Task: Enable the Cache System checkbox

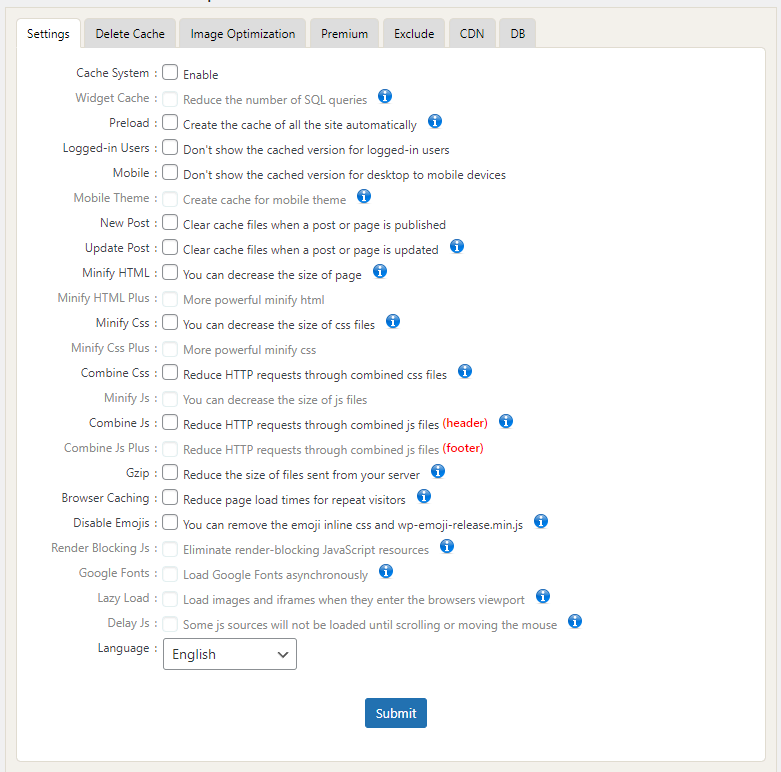Action: [x=170, y=73]
